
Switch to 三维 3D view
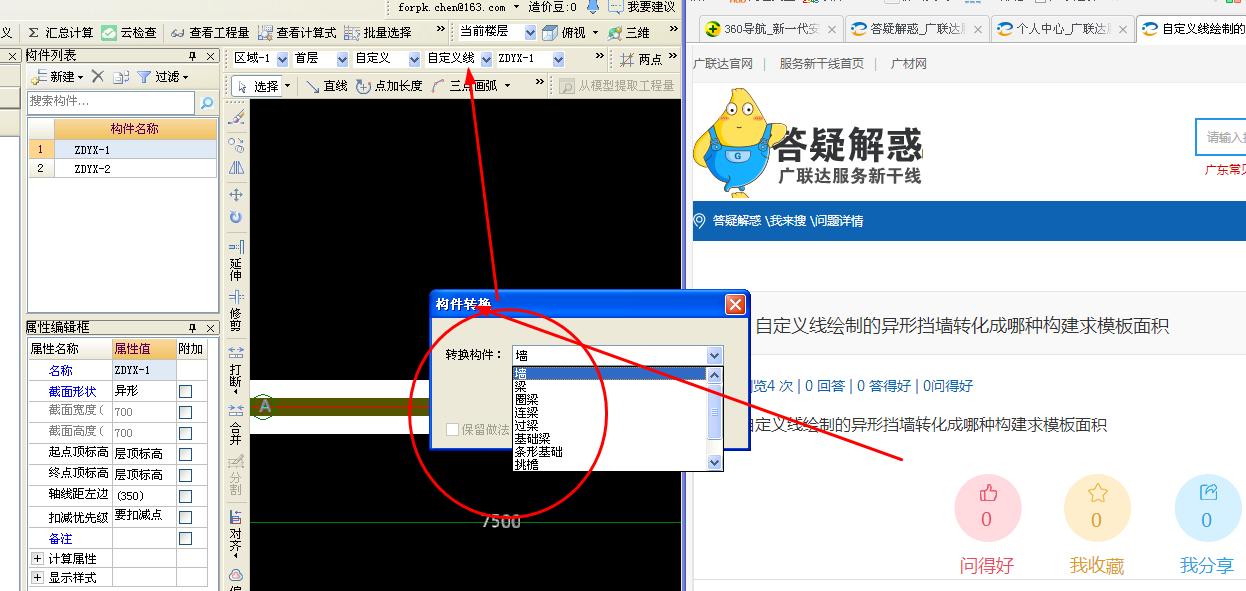point(628,33)
